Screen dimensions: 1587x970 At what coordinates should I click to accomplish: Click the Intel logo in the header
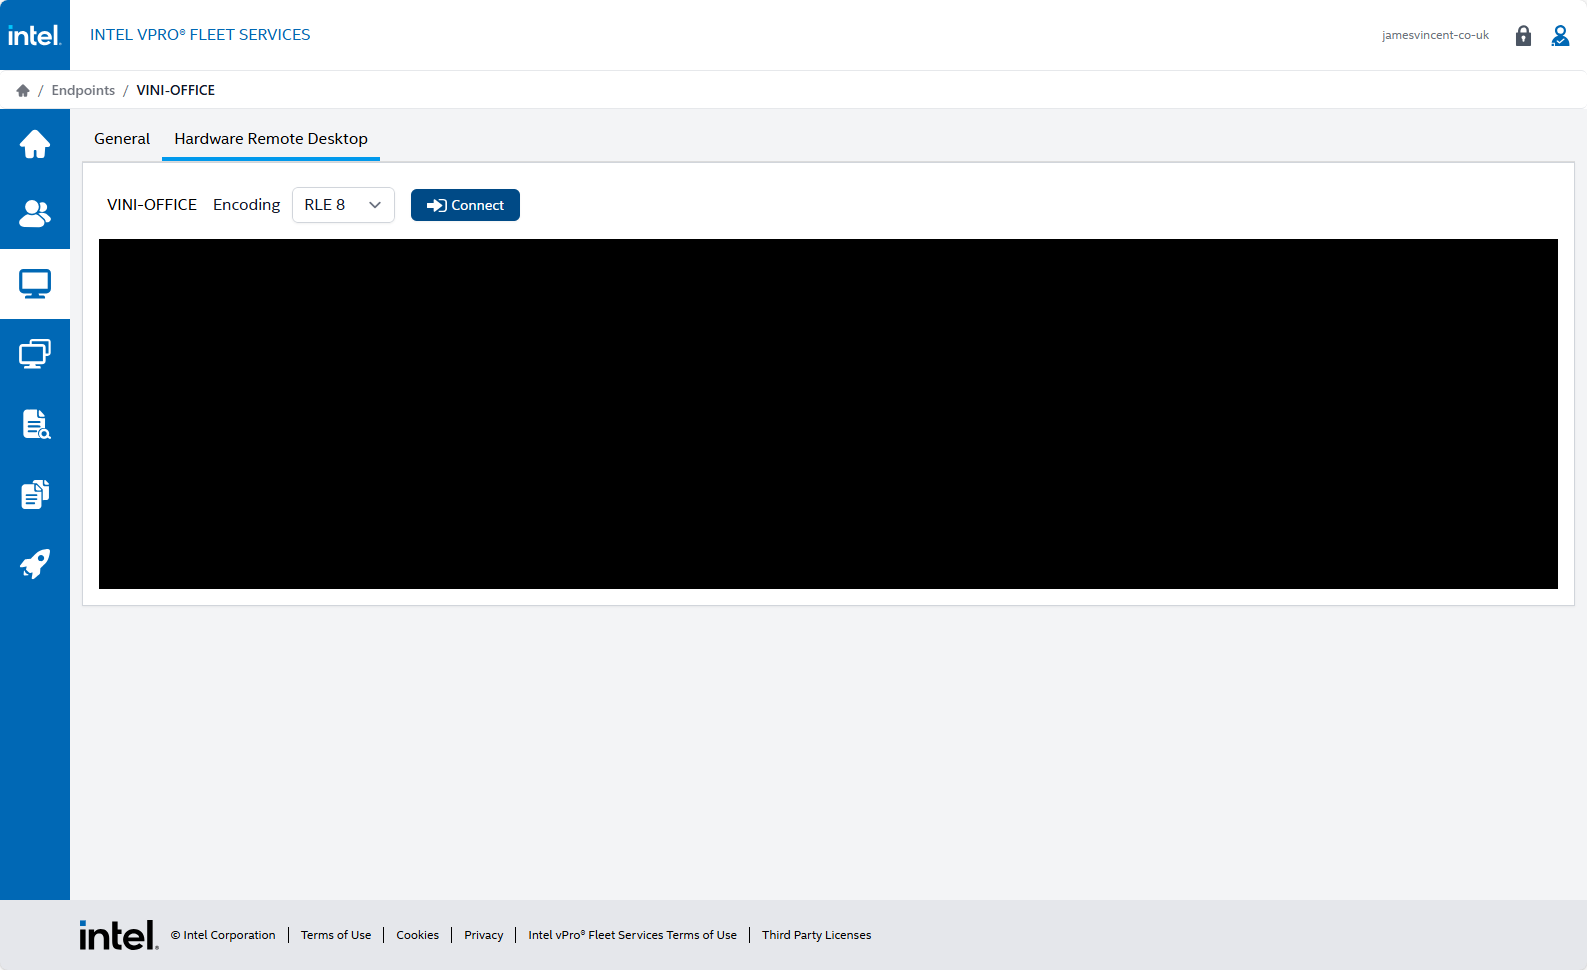pos(35,35)
